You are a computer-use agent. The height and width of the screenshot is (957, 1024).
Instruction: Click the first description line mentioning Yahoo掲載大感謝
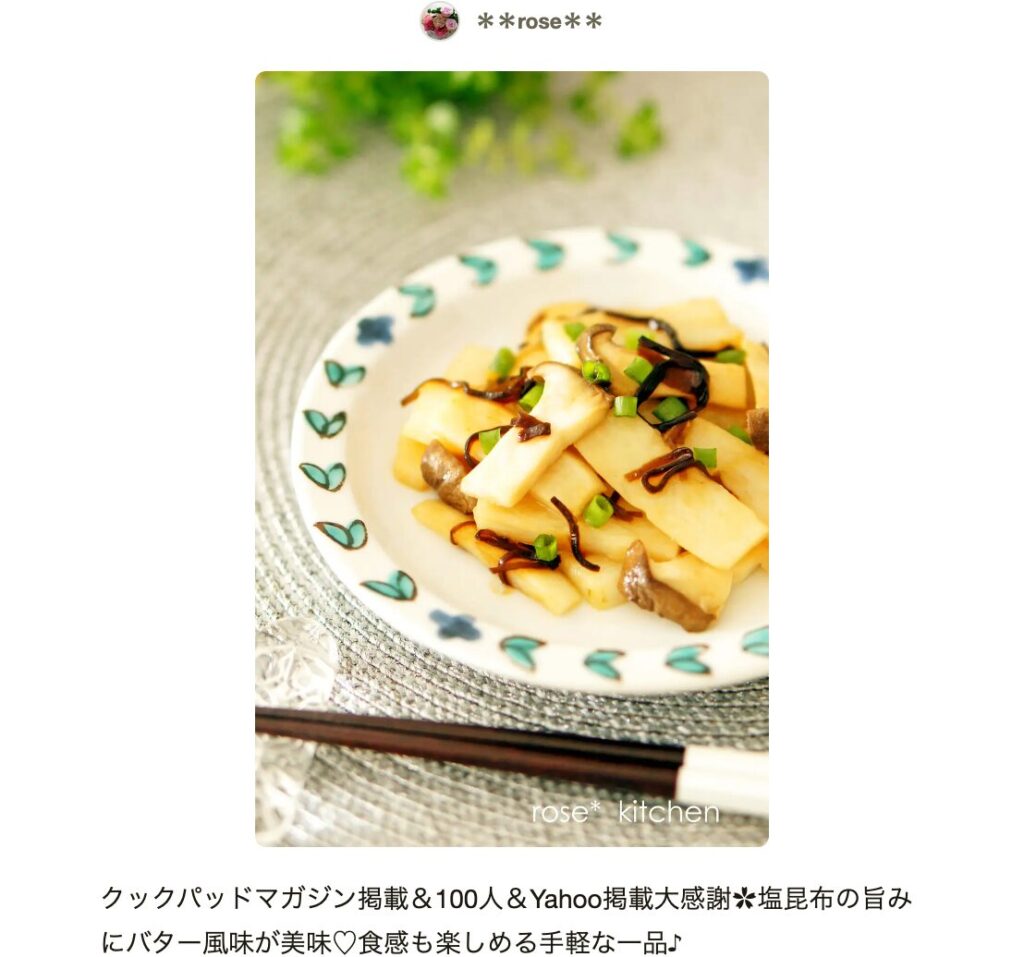coord(507,900)
